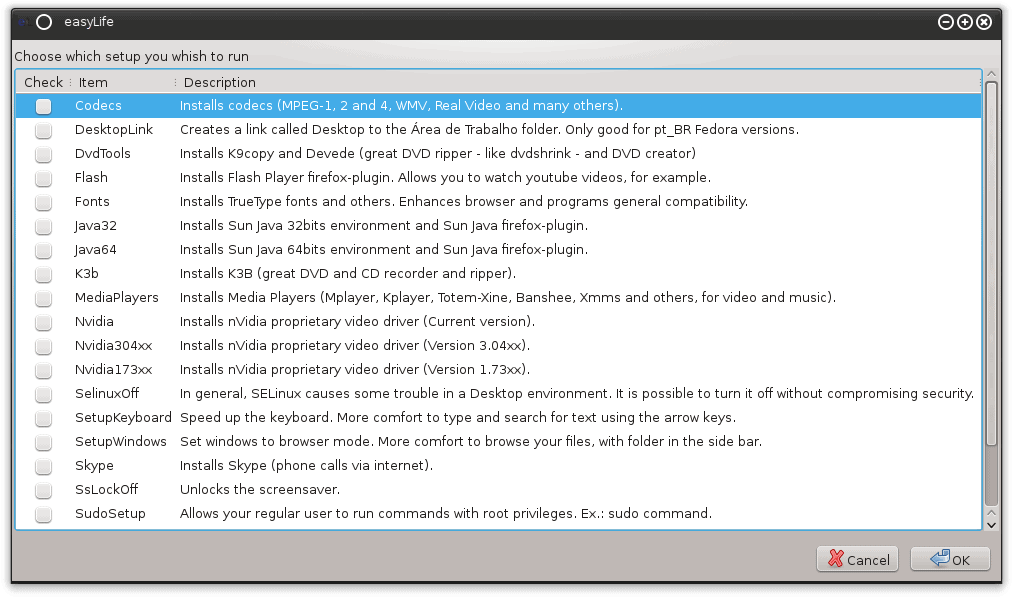
Task: Maximize the easyLife window
Action: pos(965,22)
